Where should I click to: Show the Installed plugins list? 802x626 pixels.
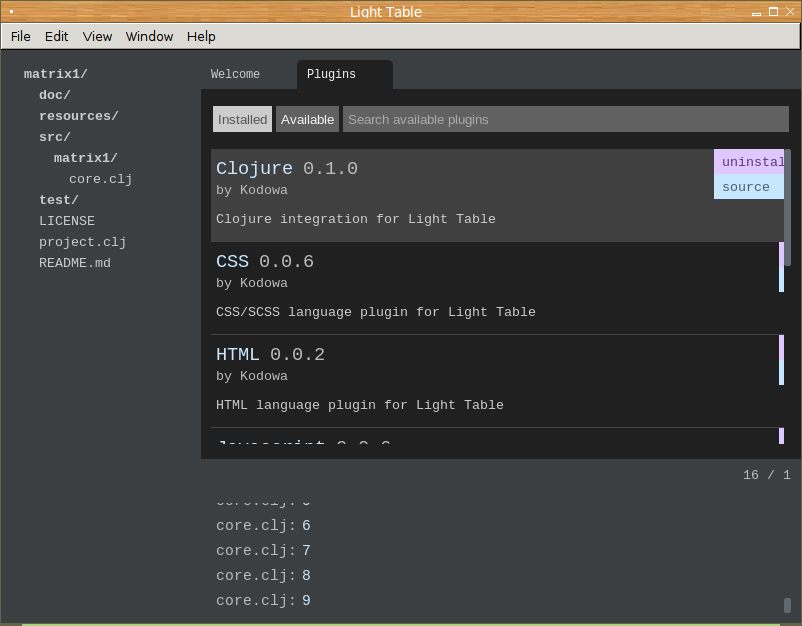242,119
